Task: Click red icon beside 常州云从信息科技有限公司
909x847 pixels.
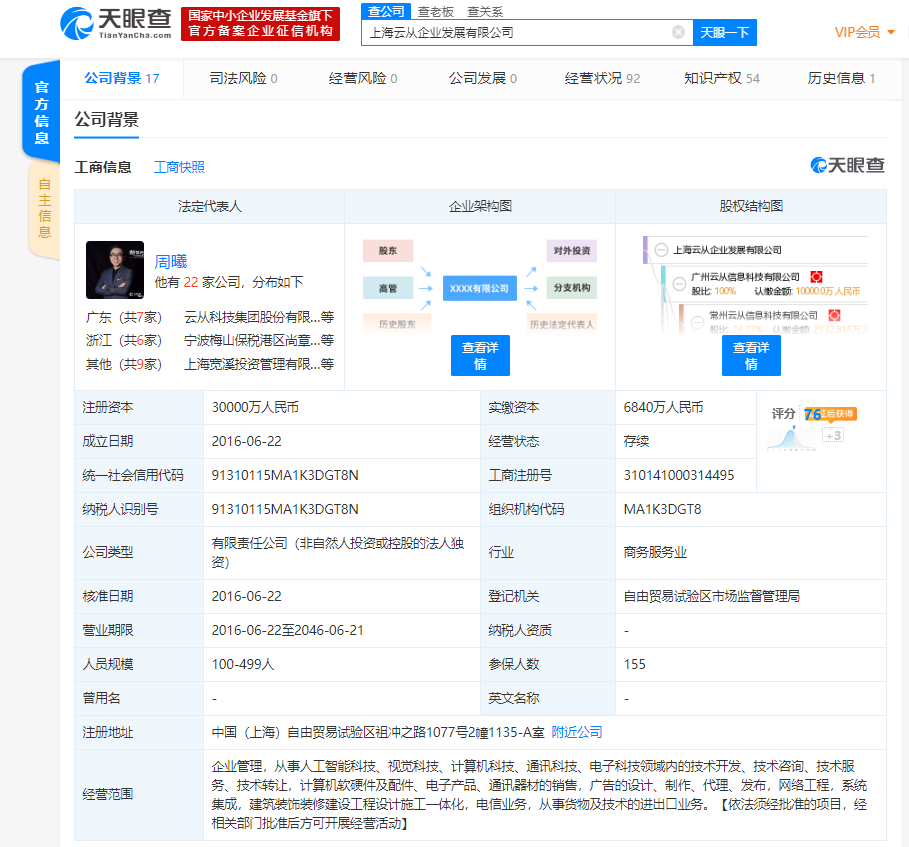Action: pos(834,315)
